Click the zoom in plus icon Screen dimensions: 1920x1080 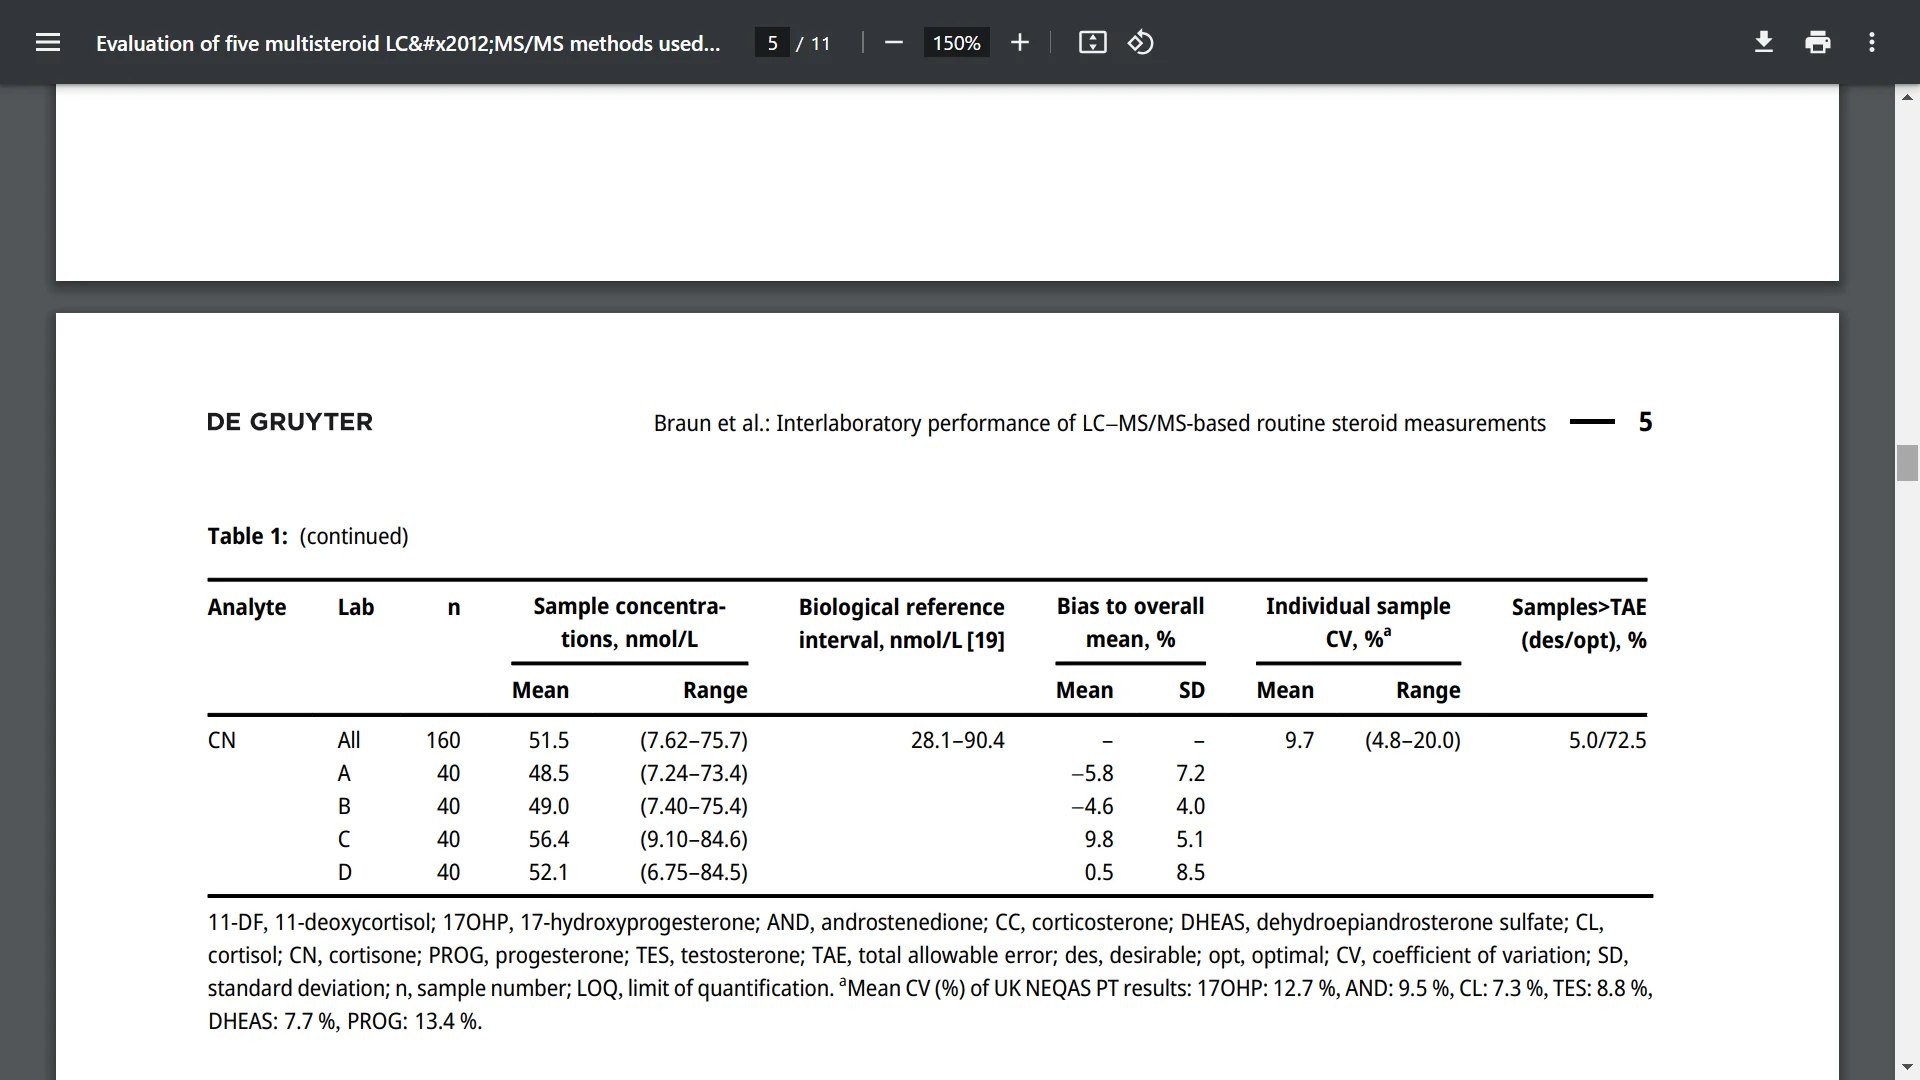pos(1019,43)
